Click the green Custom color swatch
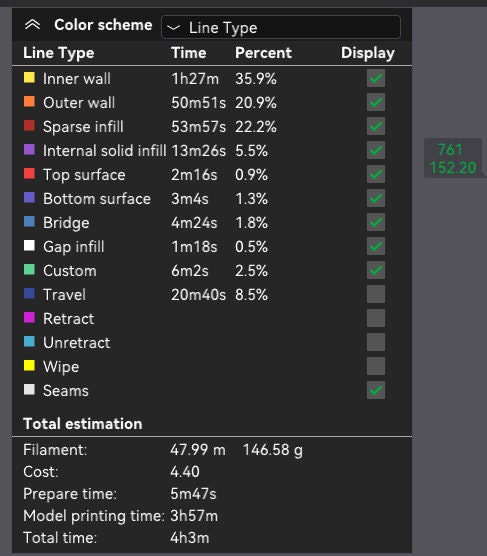487x556 pixels. 29,270
